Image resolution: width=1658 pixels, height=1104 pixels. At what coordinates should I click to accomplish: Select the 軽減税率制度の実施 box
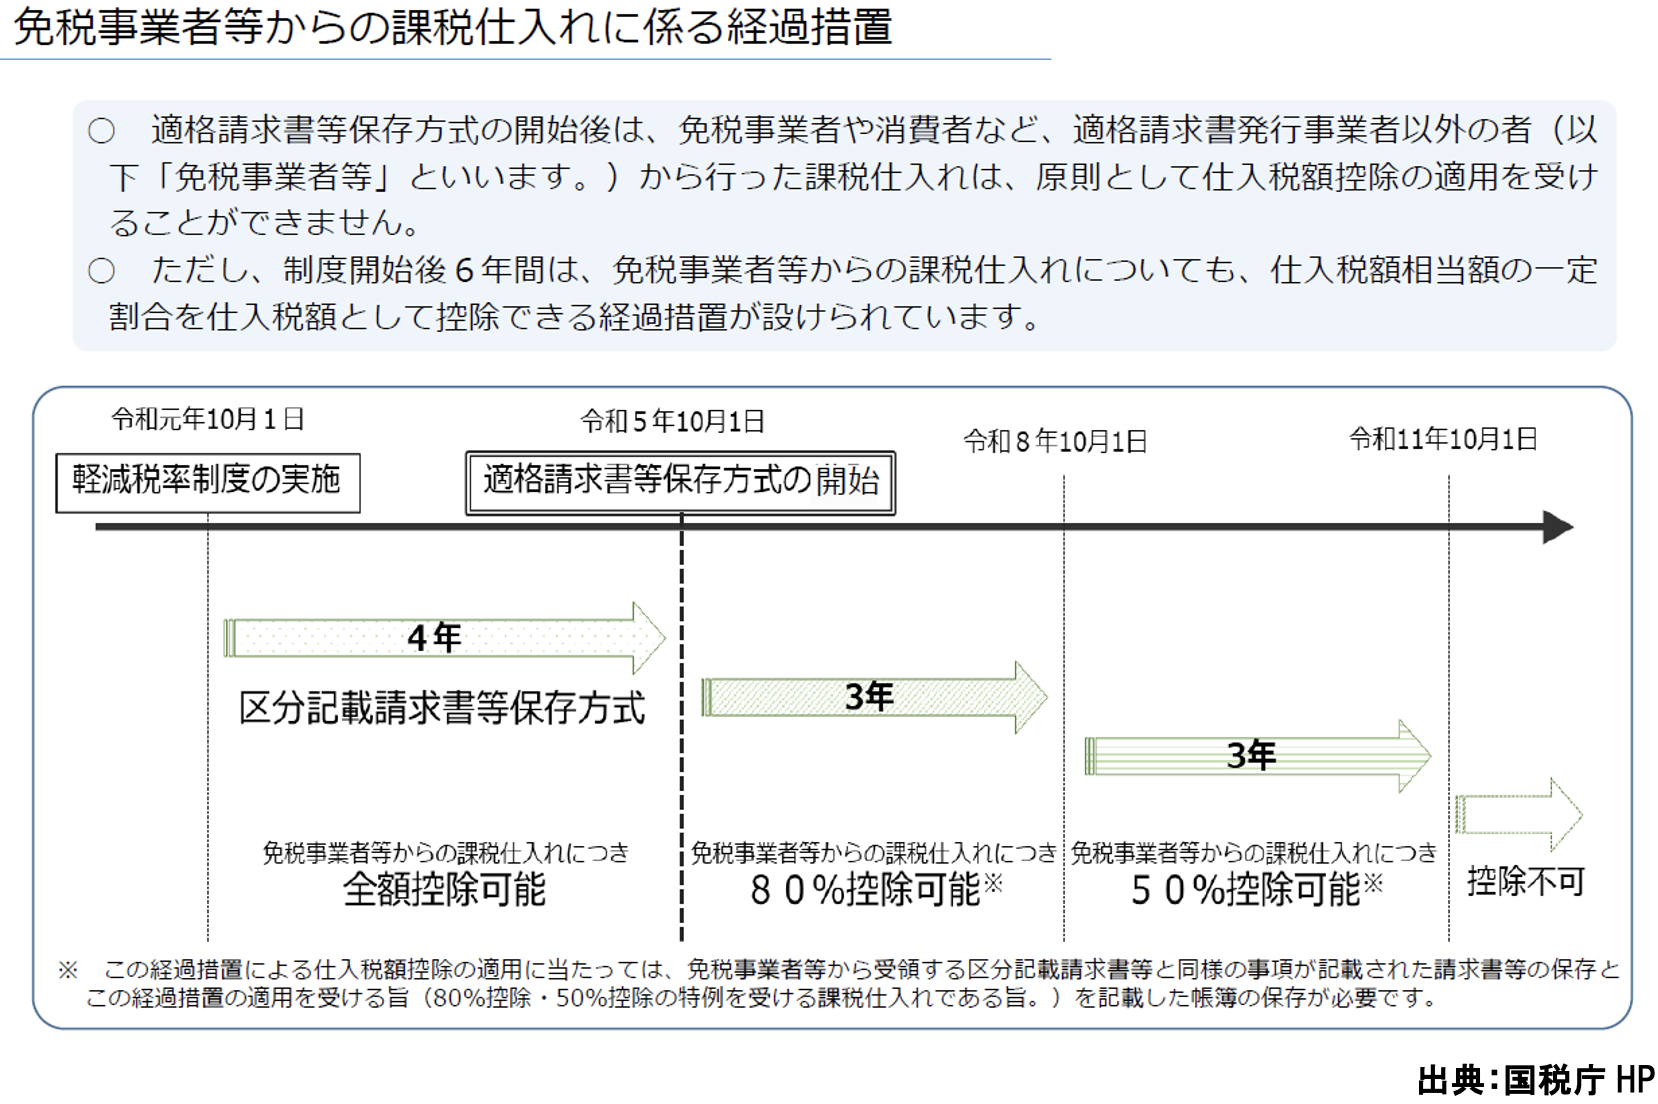click(208, 483)
